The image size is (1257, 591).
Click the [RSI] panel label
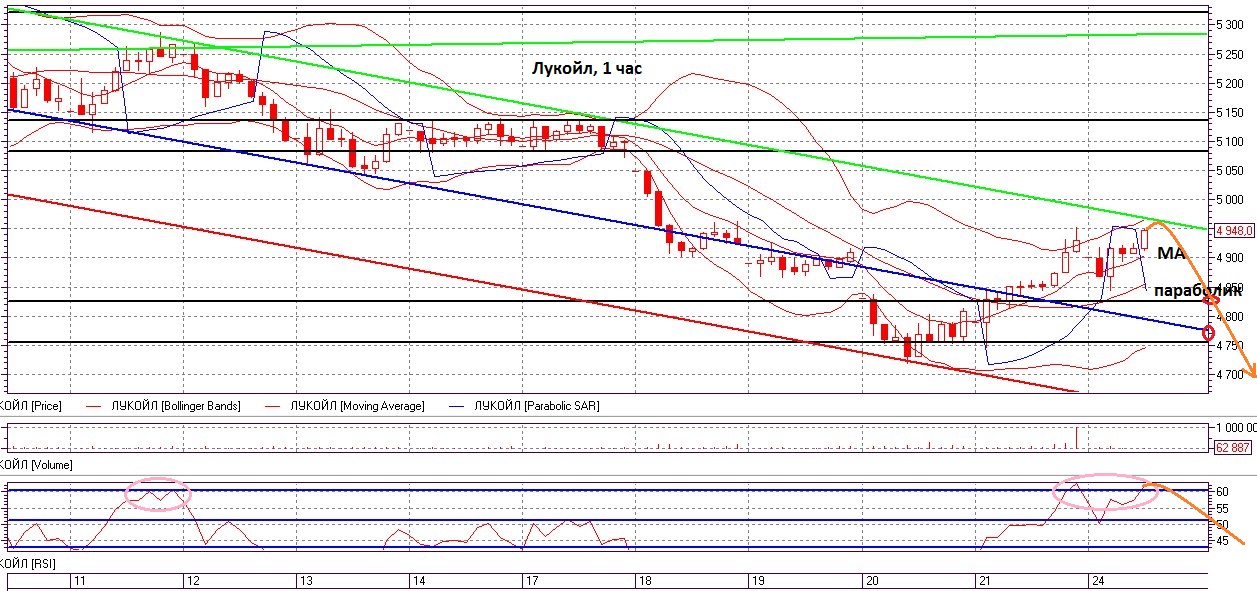coord(28,565)
